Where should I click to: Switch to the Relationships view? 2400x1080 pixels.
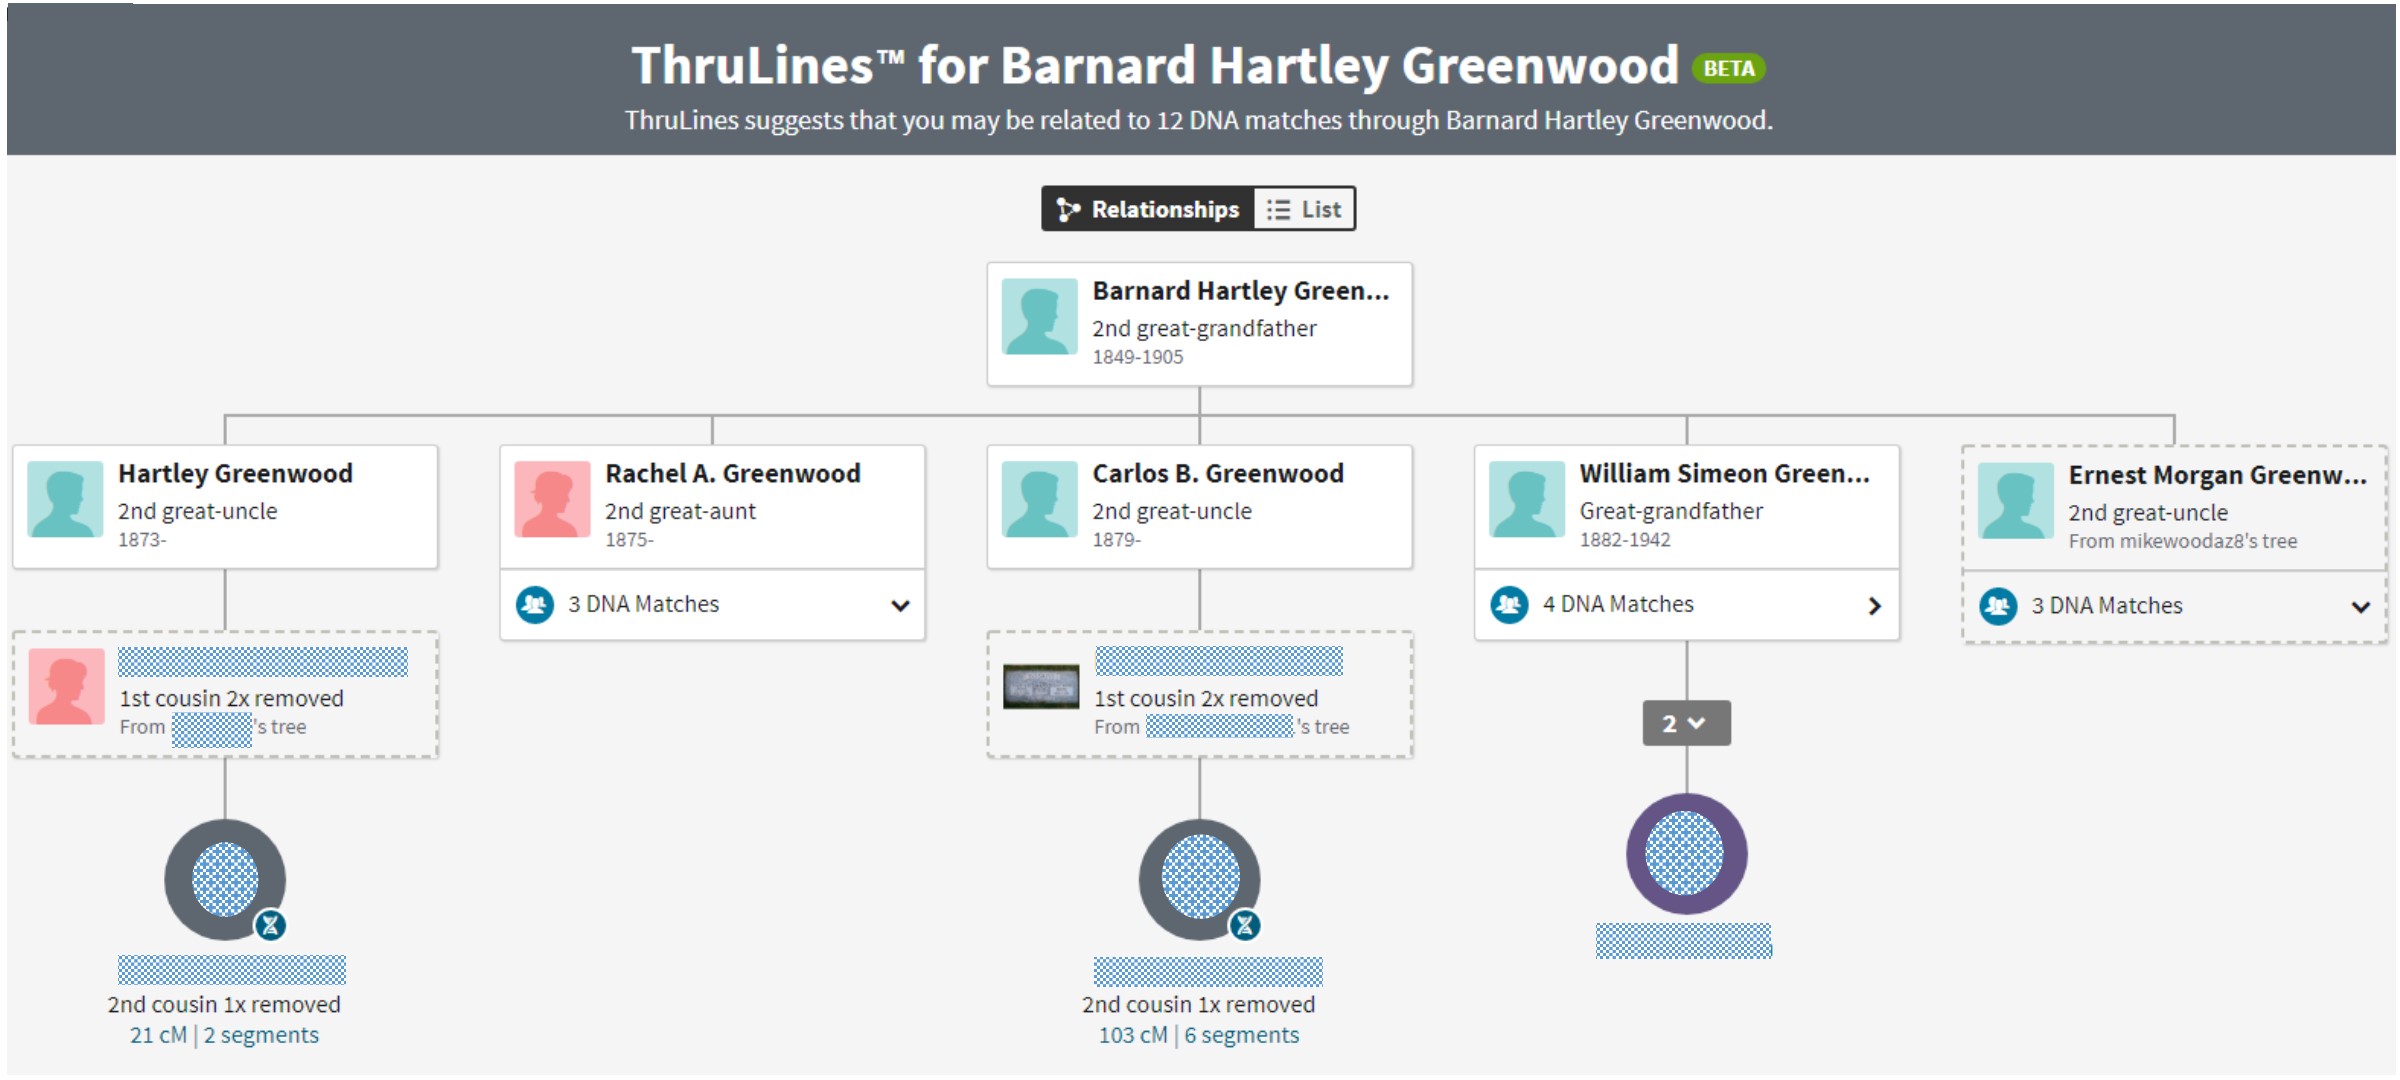click(1148, 209)
